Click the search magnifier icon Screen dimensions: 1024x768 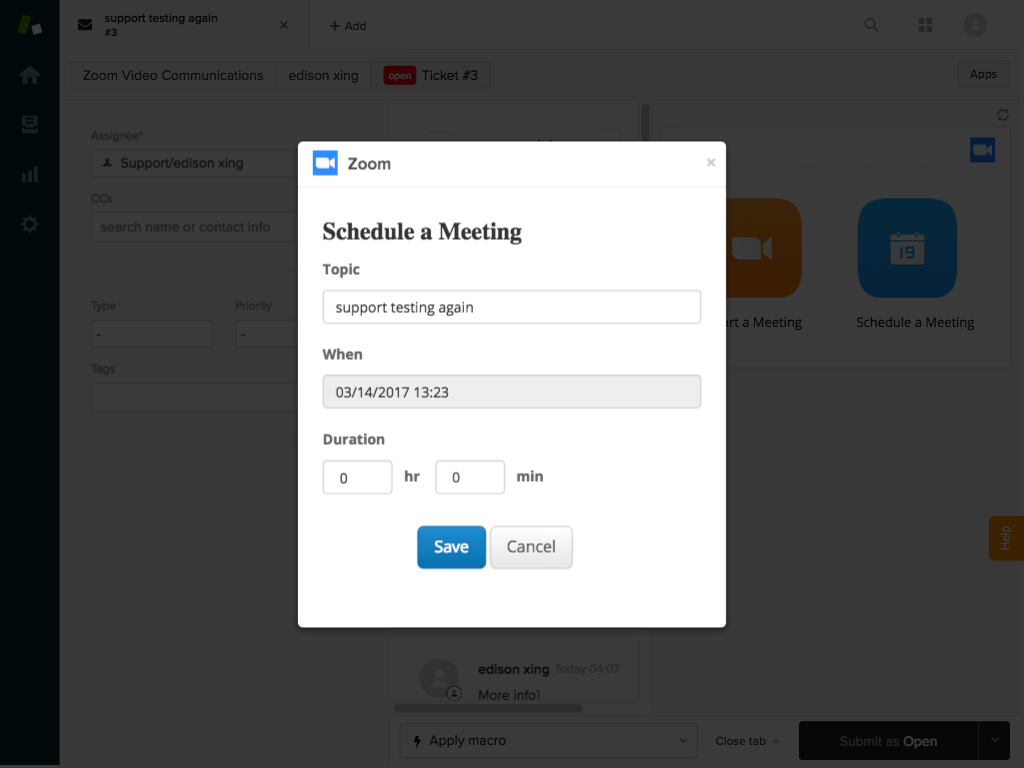click(871, 26)
